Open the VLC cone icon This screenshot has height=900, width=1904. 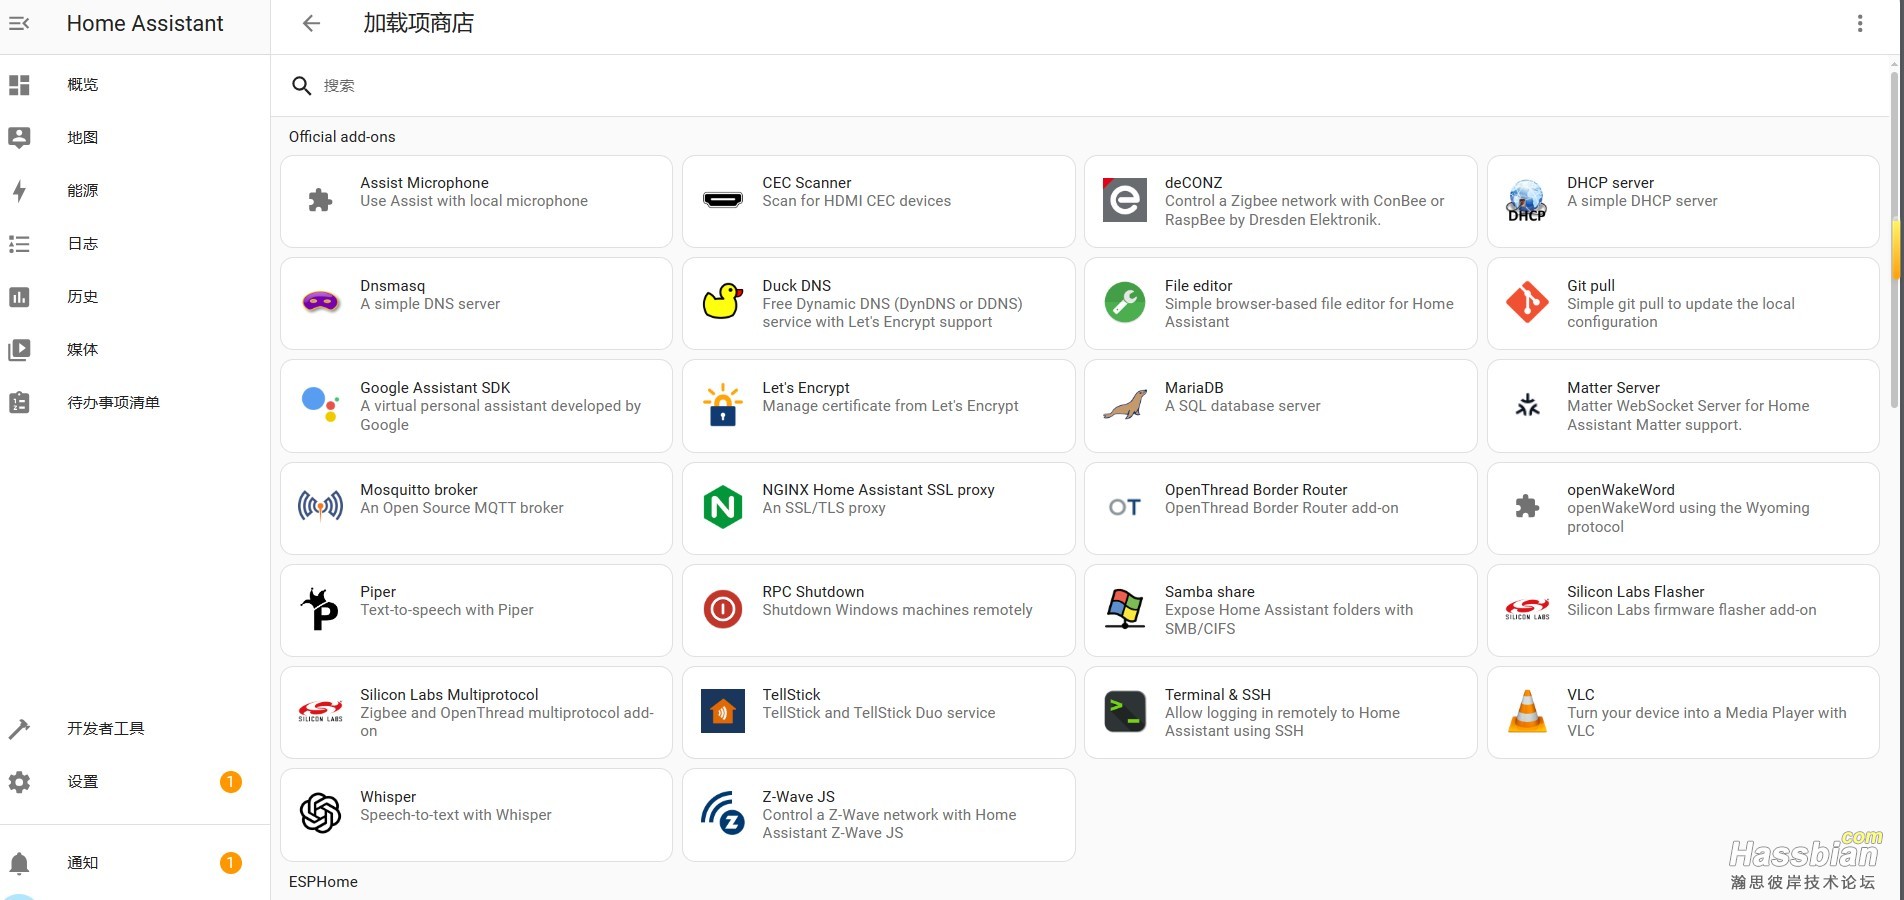[1527, 711]
